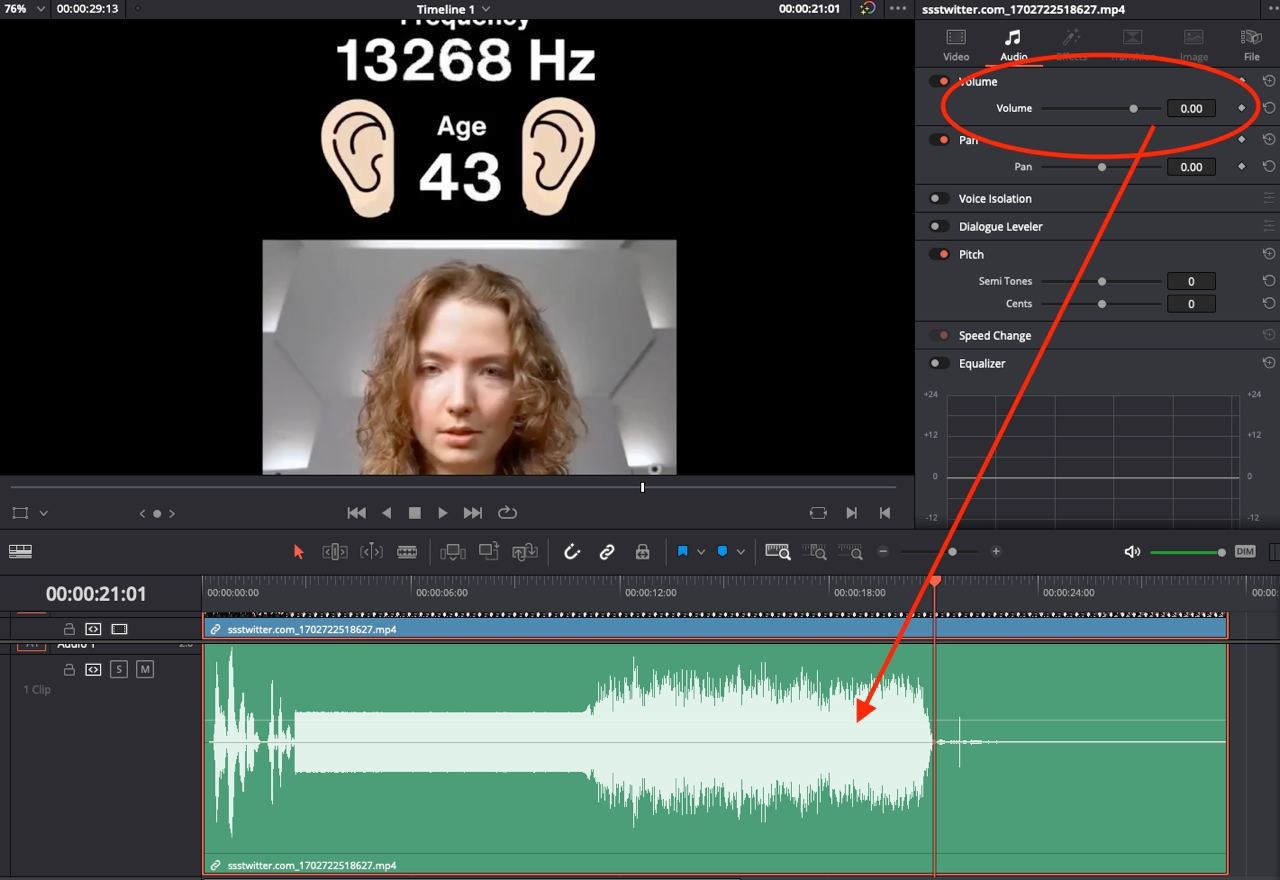Click Overwrite Clip toolbar icon
Image resolution: width=1280 pixels, height=880 pixels.
point(489,551)
